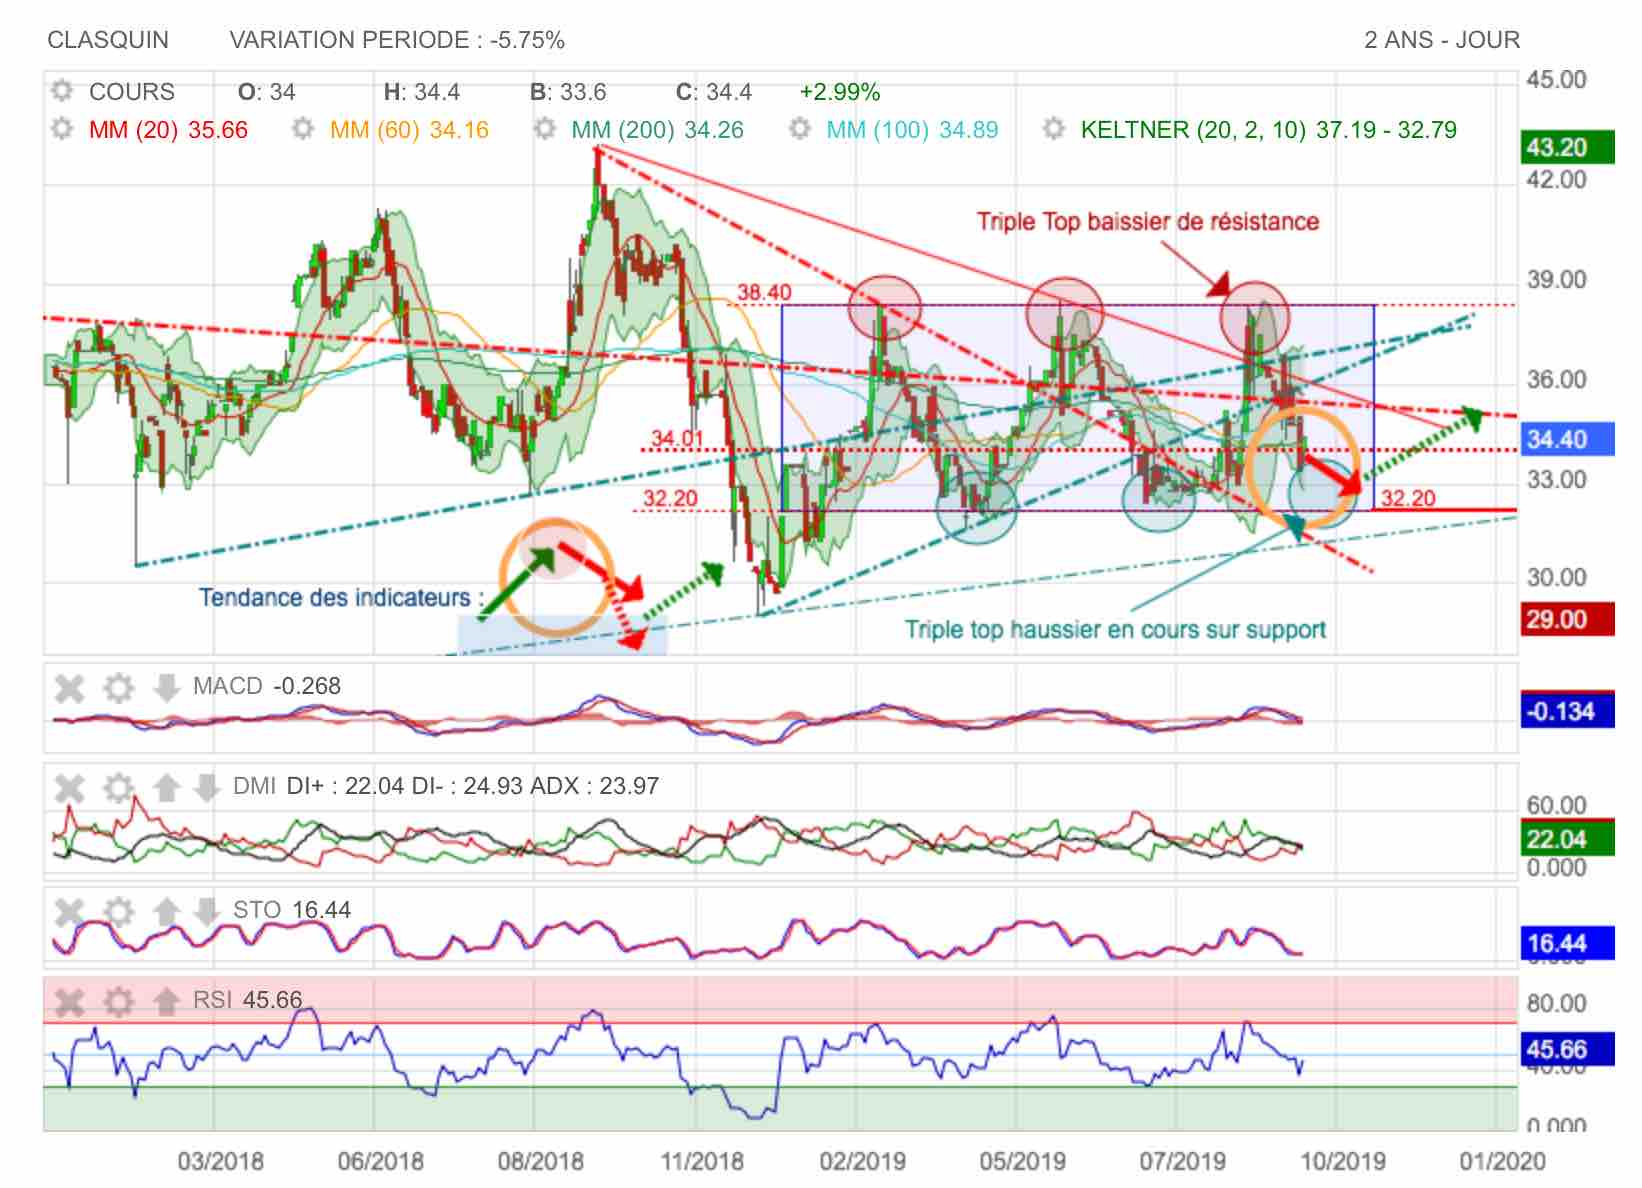Click the 34.01 level label
Image resolution: width=1642 pixels, height=1188 pixels.
pyautogui.click(x=677, y=438)
